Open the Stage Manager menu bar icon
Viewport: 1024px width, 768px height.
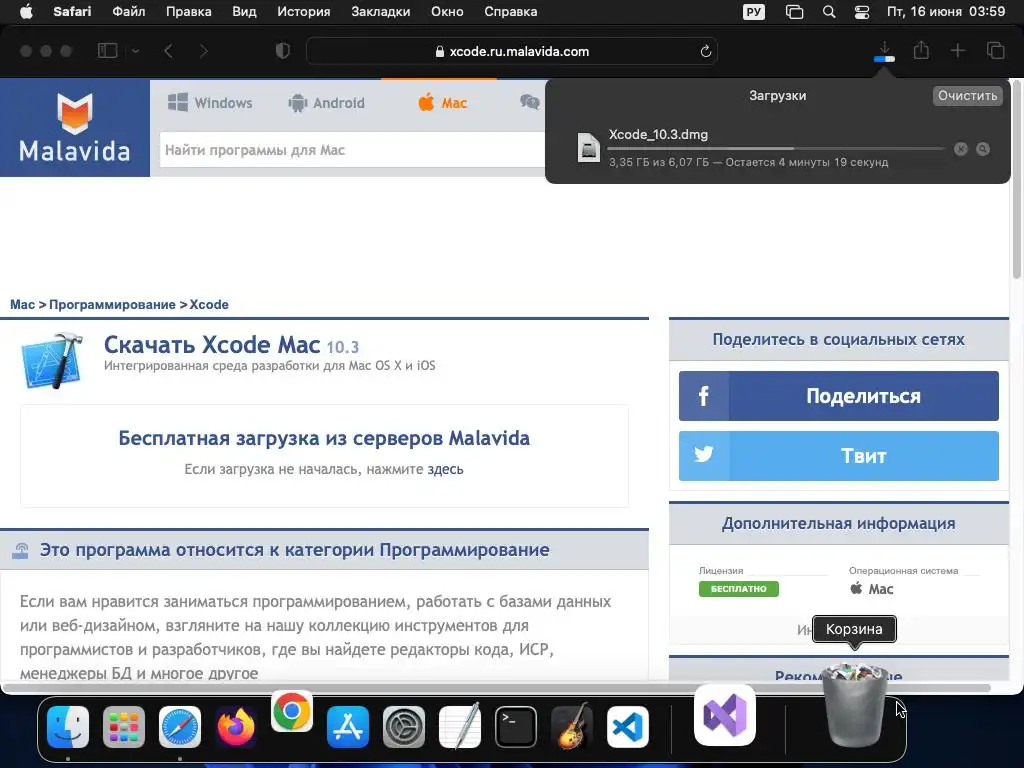794,12
